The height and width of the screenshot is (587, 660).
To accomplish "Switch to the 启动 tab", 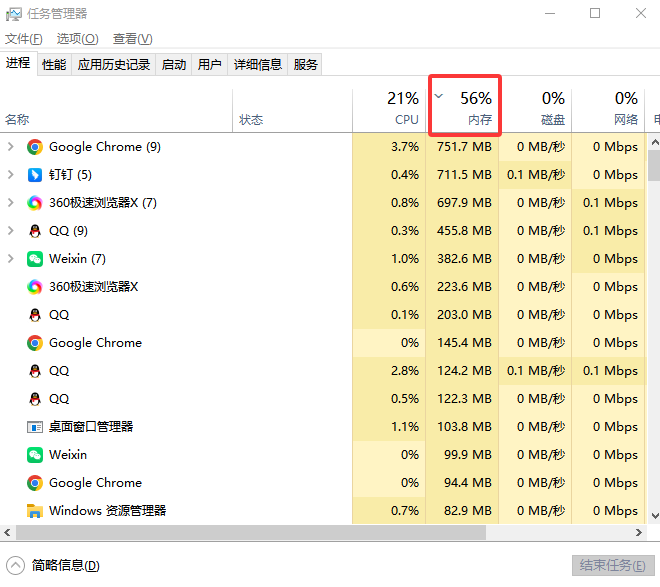I will click(174, 65).
